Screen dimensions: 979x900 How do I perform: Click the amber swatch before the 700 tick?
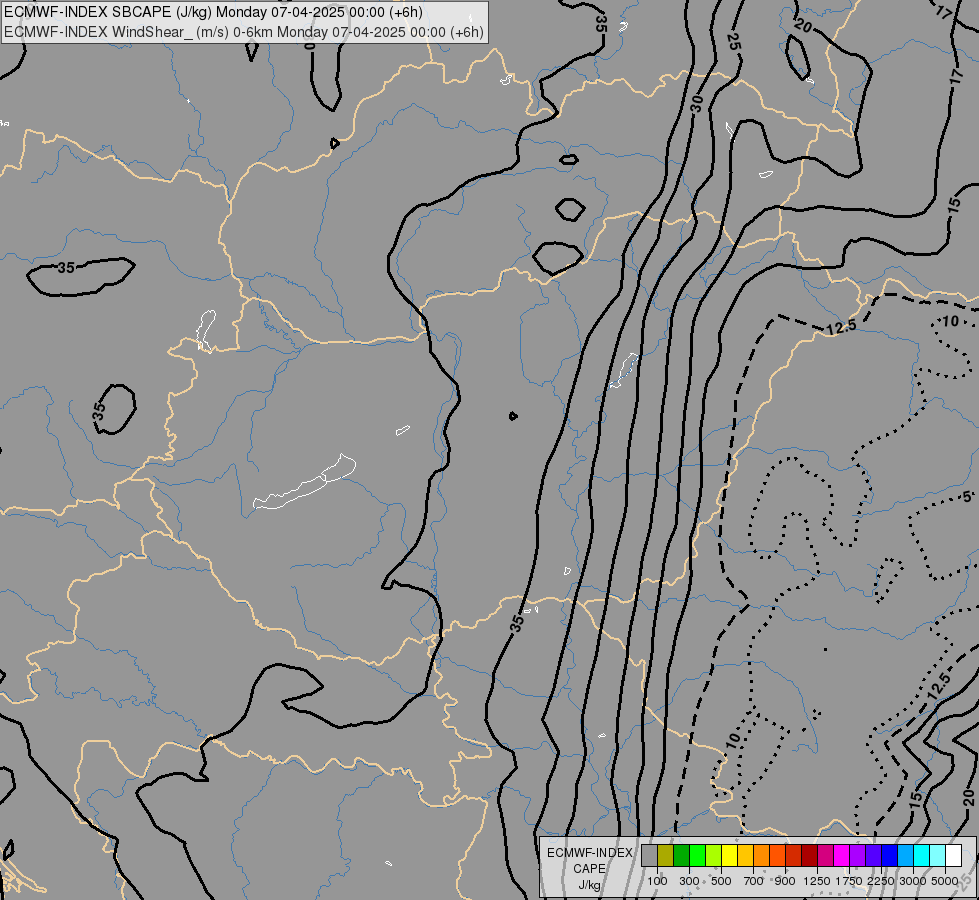746,856
